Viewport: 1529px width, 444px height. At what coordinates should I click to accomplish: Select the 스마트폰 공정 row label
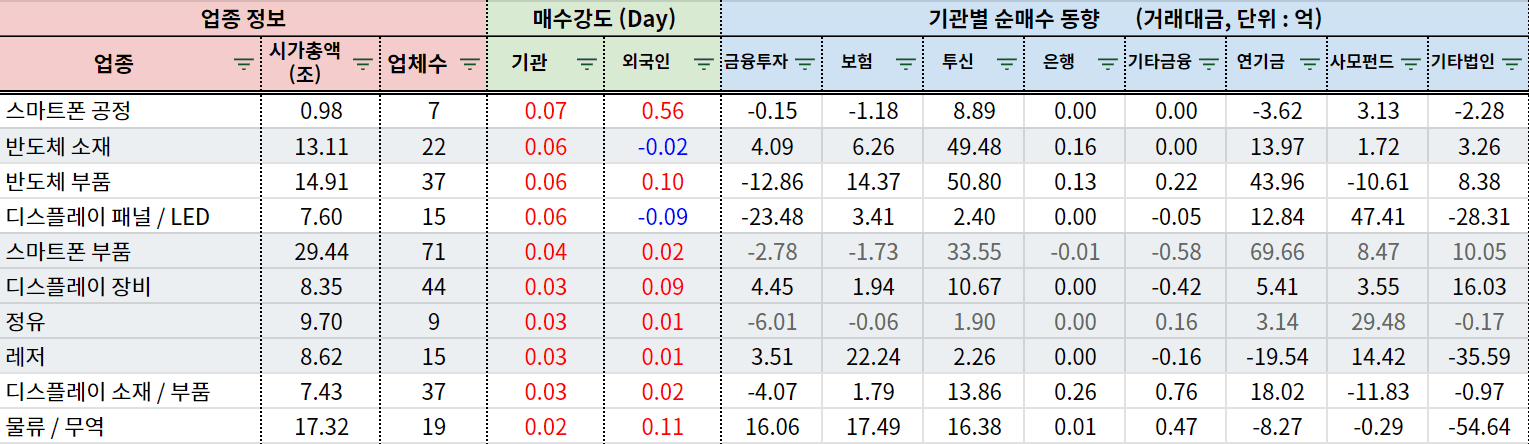[x=68, y=111]
